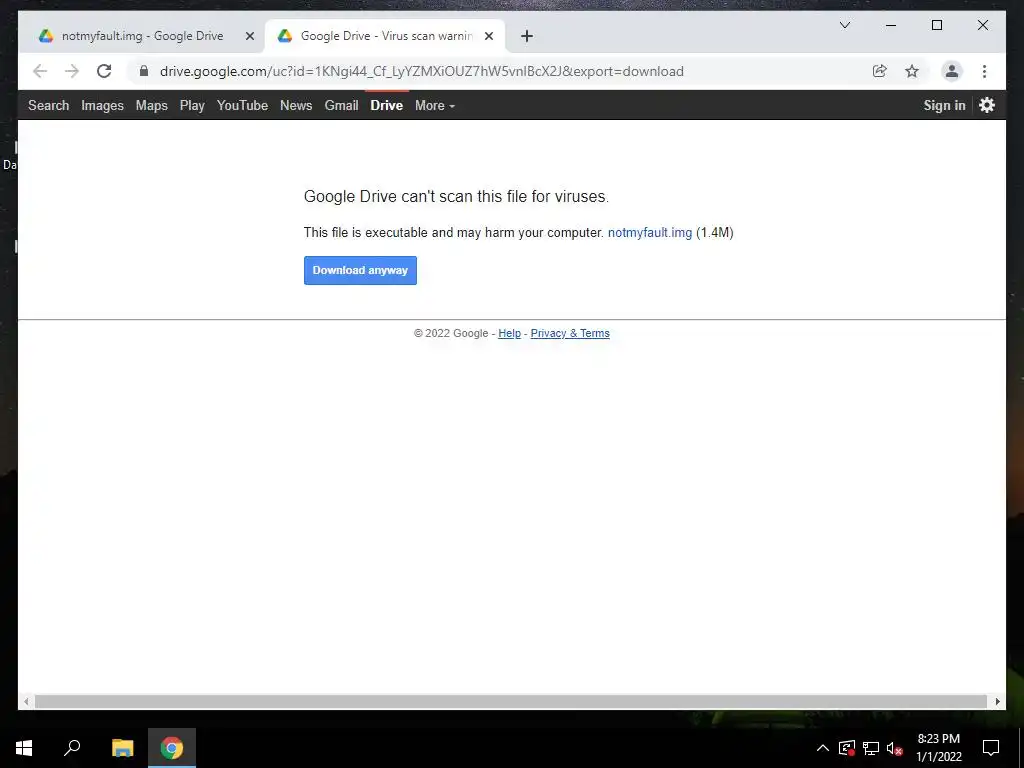
Task: Show hidden system tray icons
Action: coord(823,748)
